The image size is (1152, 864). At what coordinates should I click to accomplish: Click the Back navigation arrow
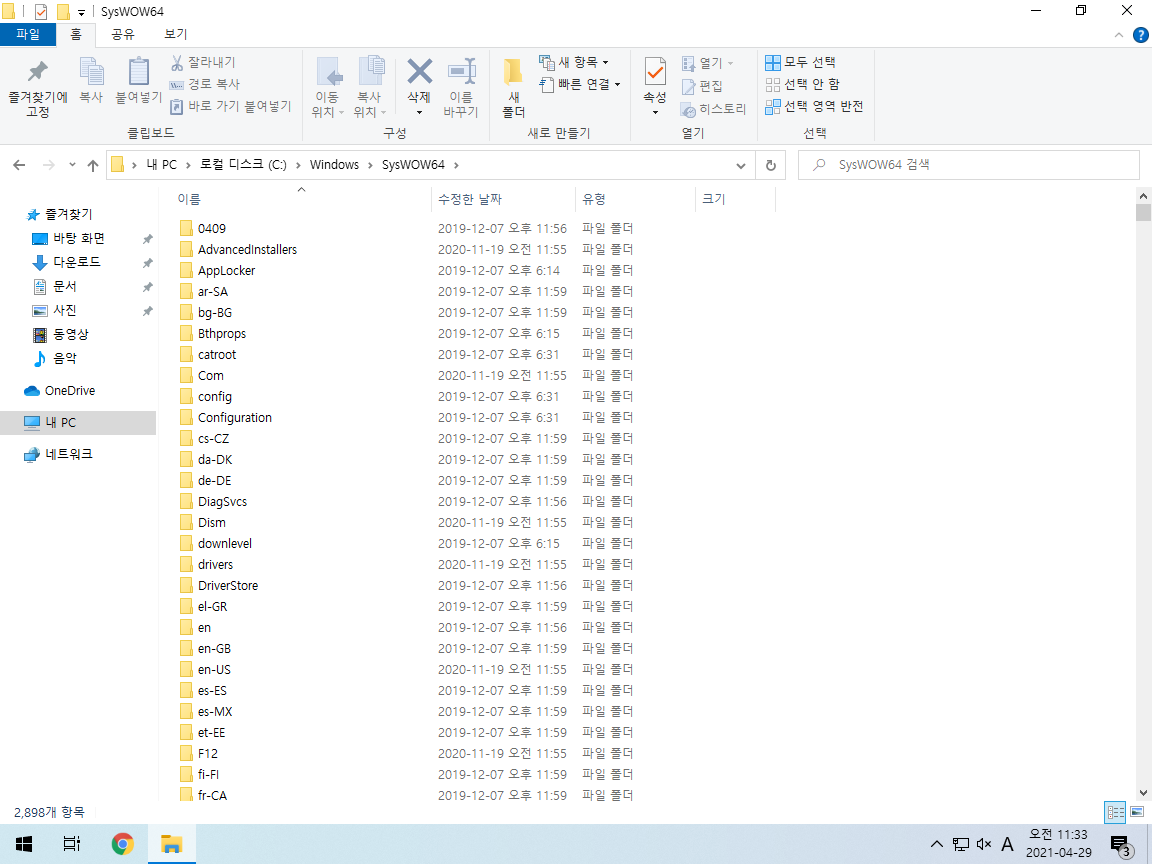click(x=19, y=165)
